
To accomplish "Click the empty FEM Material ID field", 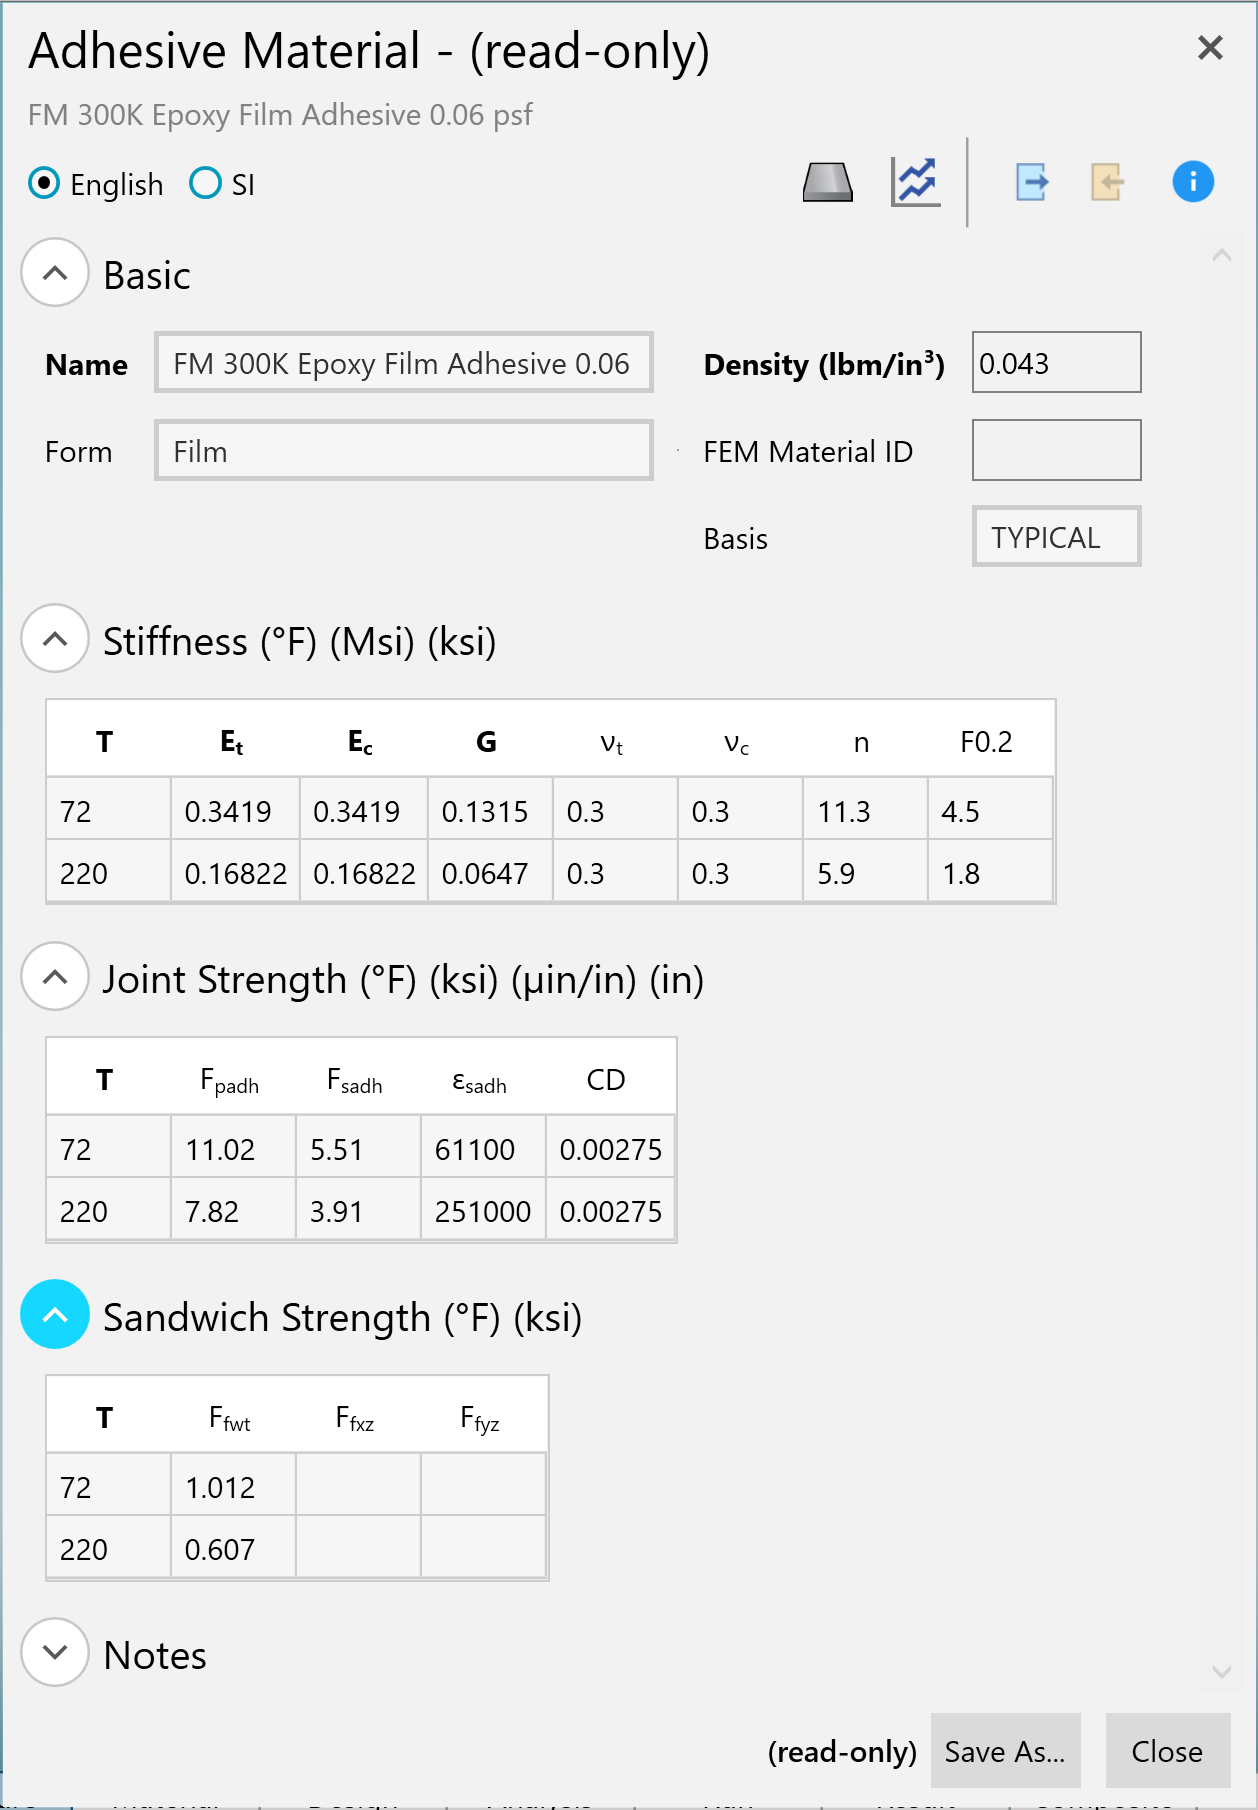I will [x=1056, y=451].
